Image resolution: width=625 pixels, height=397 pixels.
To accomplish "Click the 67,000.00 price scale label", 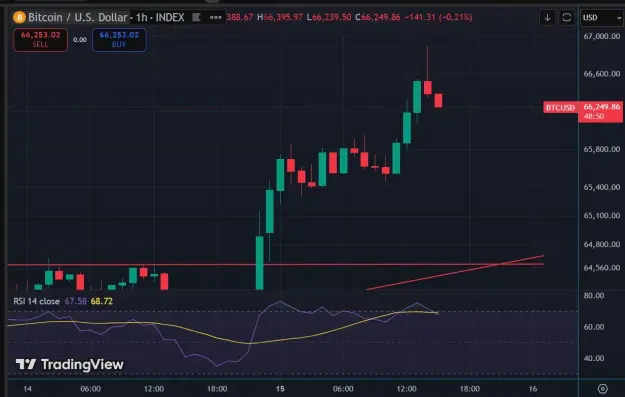I will click(x=602, y=36).
